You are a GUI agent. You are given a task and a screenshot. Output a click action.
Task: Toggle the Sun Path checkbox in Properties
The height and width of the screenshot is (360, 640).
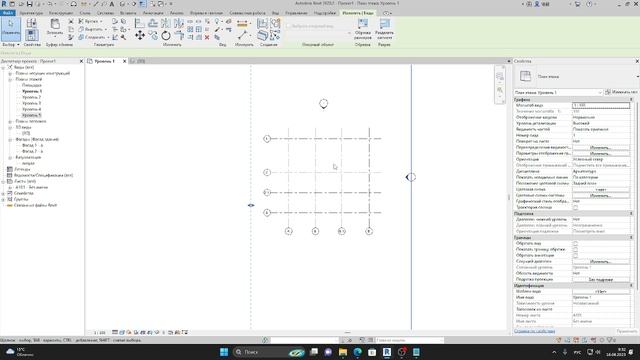click(x=576, y=207)
